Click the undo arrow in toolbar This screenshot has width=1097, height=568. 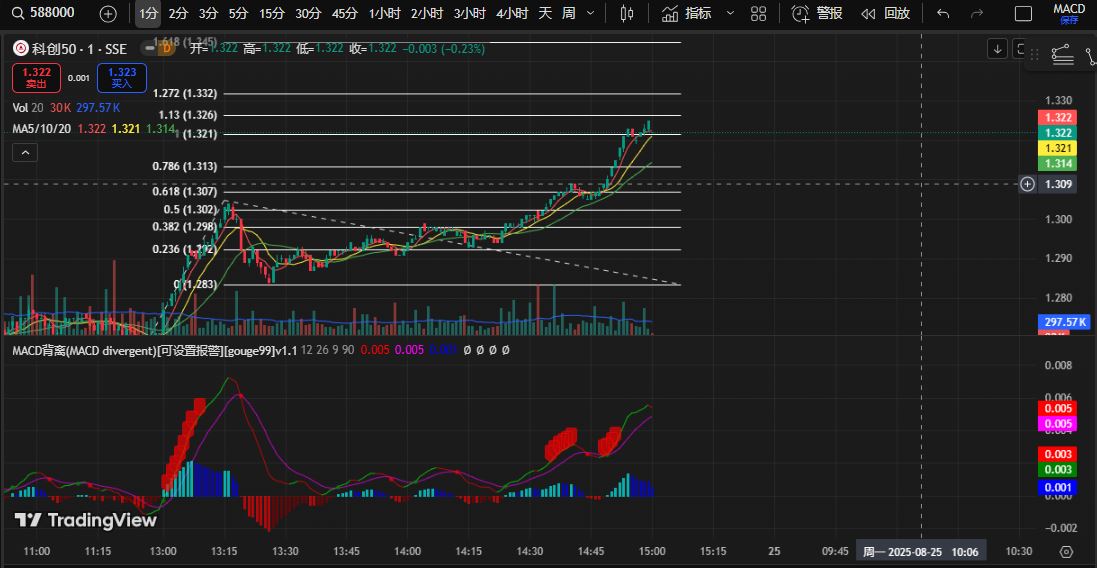tap(942, 13)
